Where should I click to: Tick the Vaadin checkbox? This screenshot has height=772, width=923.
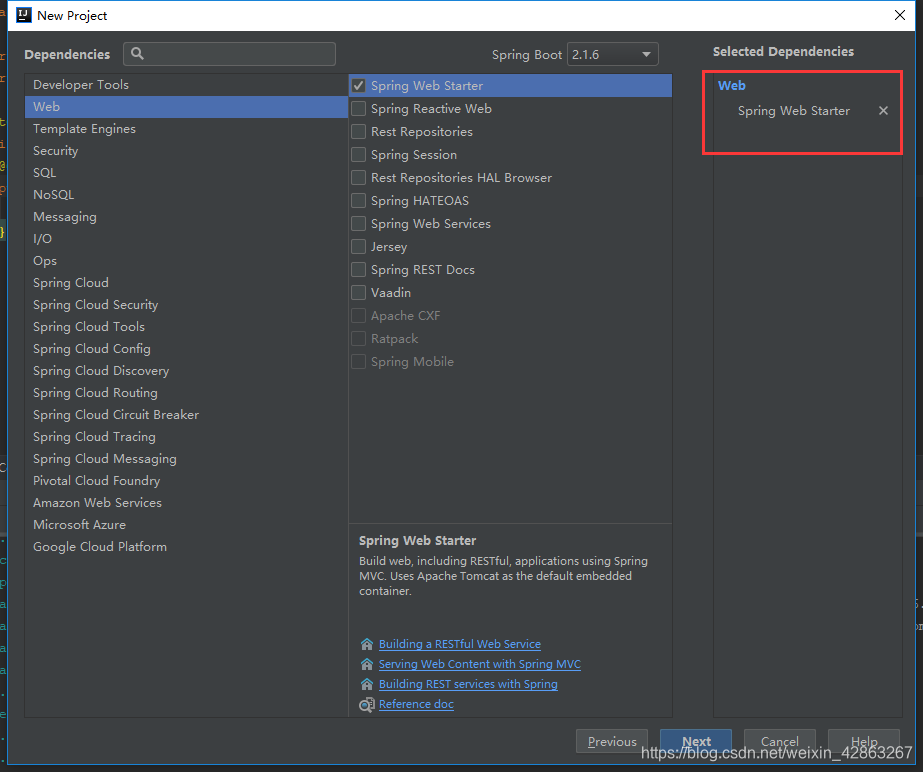tap(358, 293)
